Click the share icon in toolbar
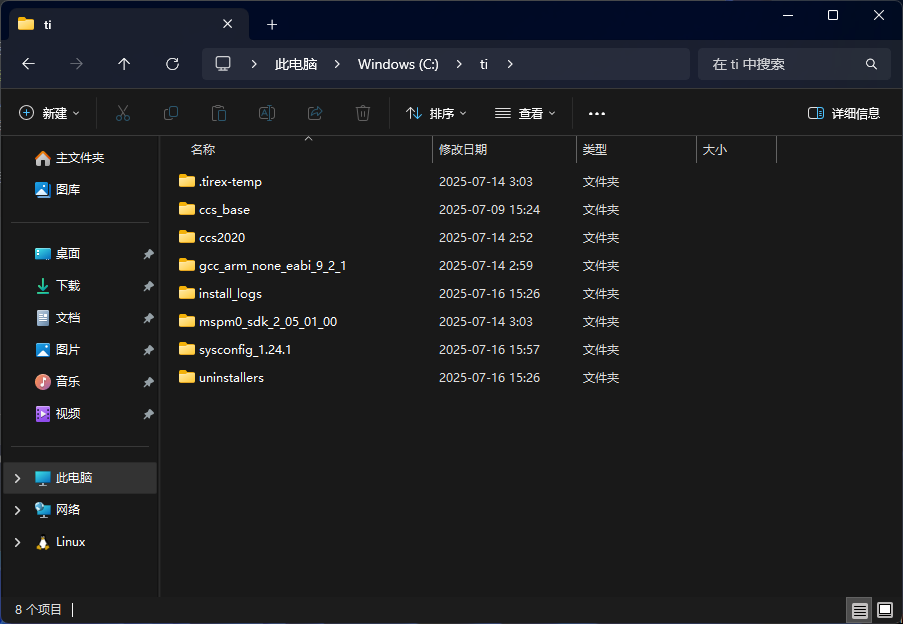This screenshot has height=624, width=903. (315, 113)
